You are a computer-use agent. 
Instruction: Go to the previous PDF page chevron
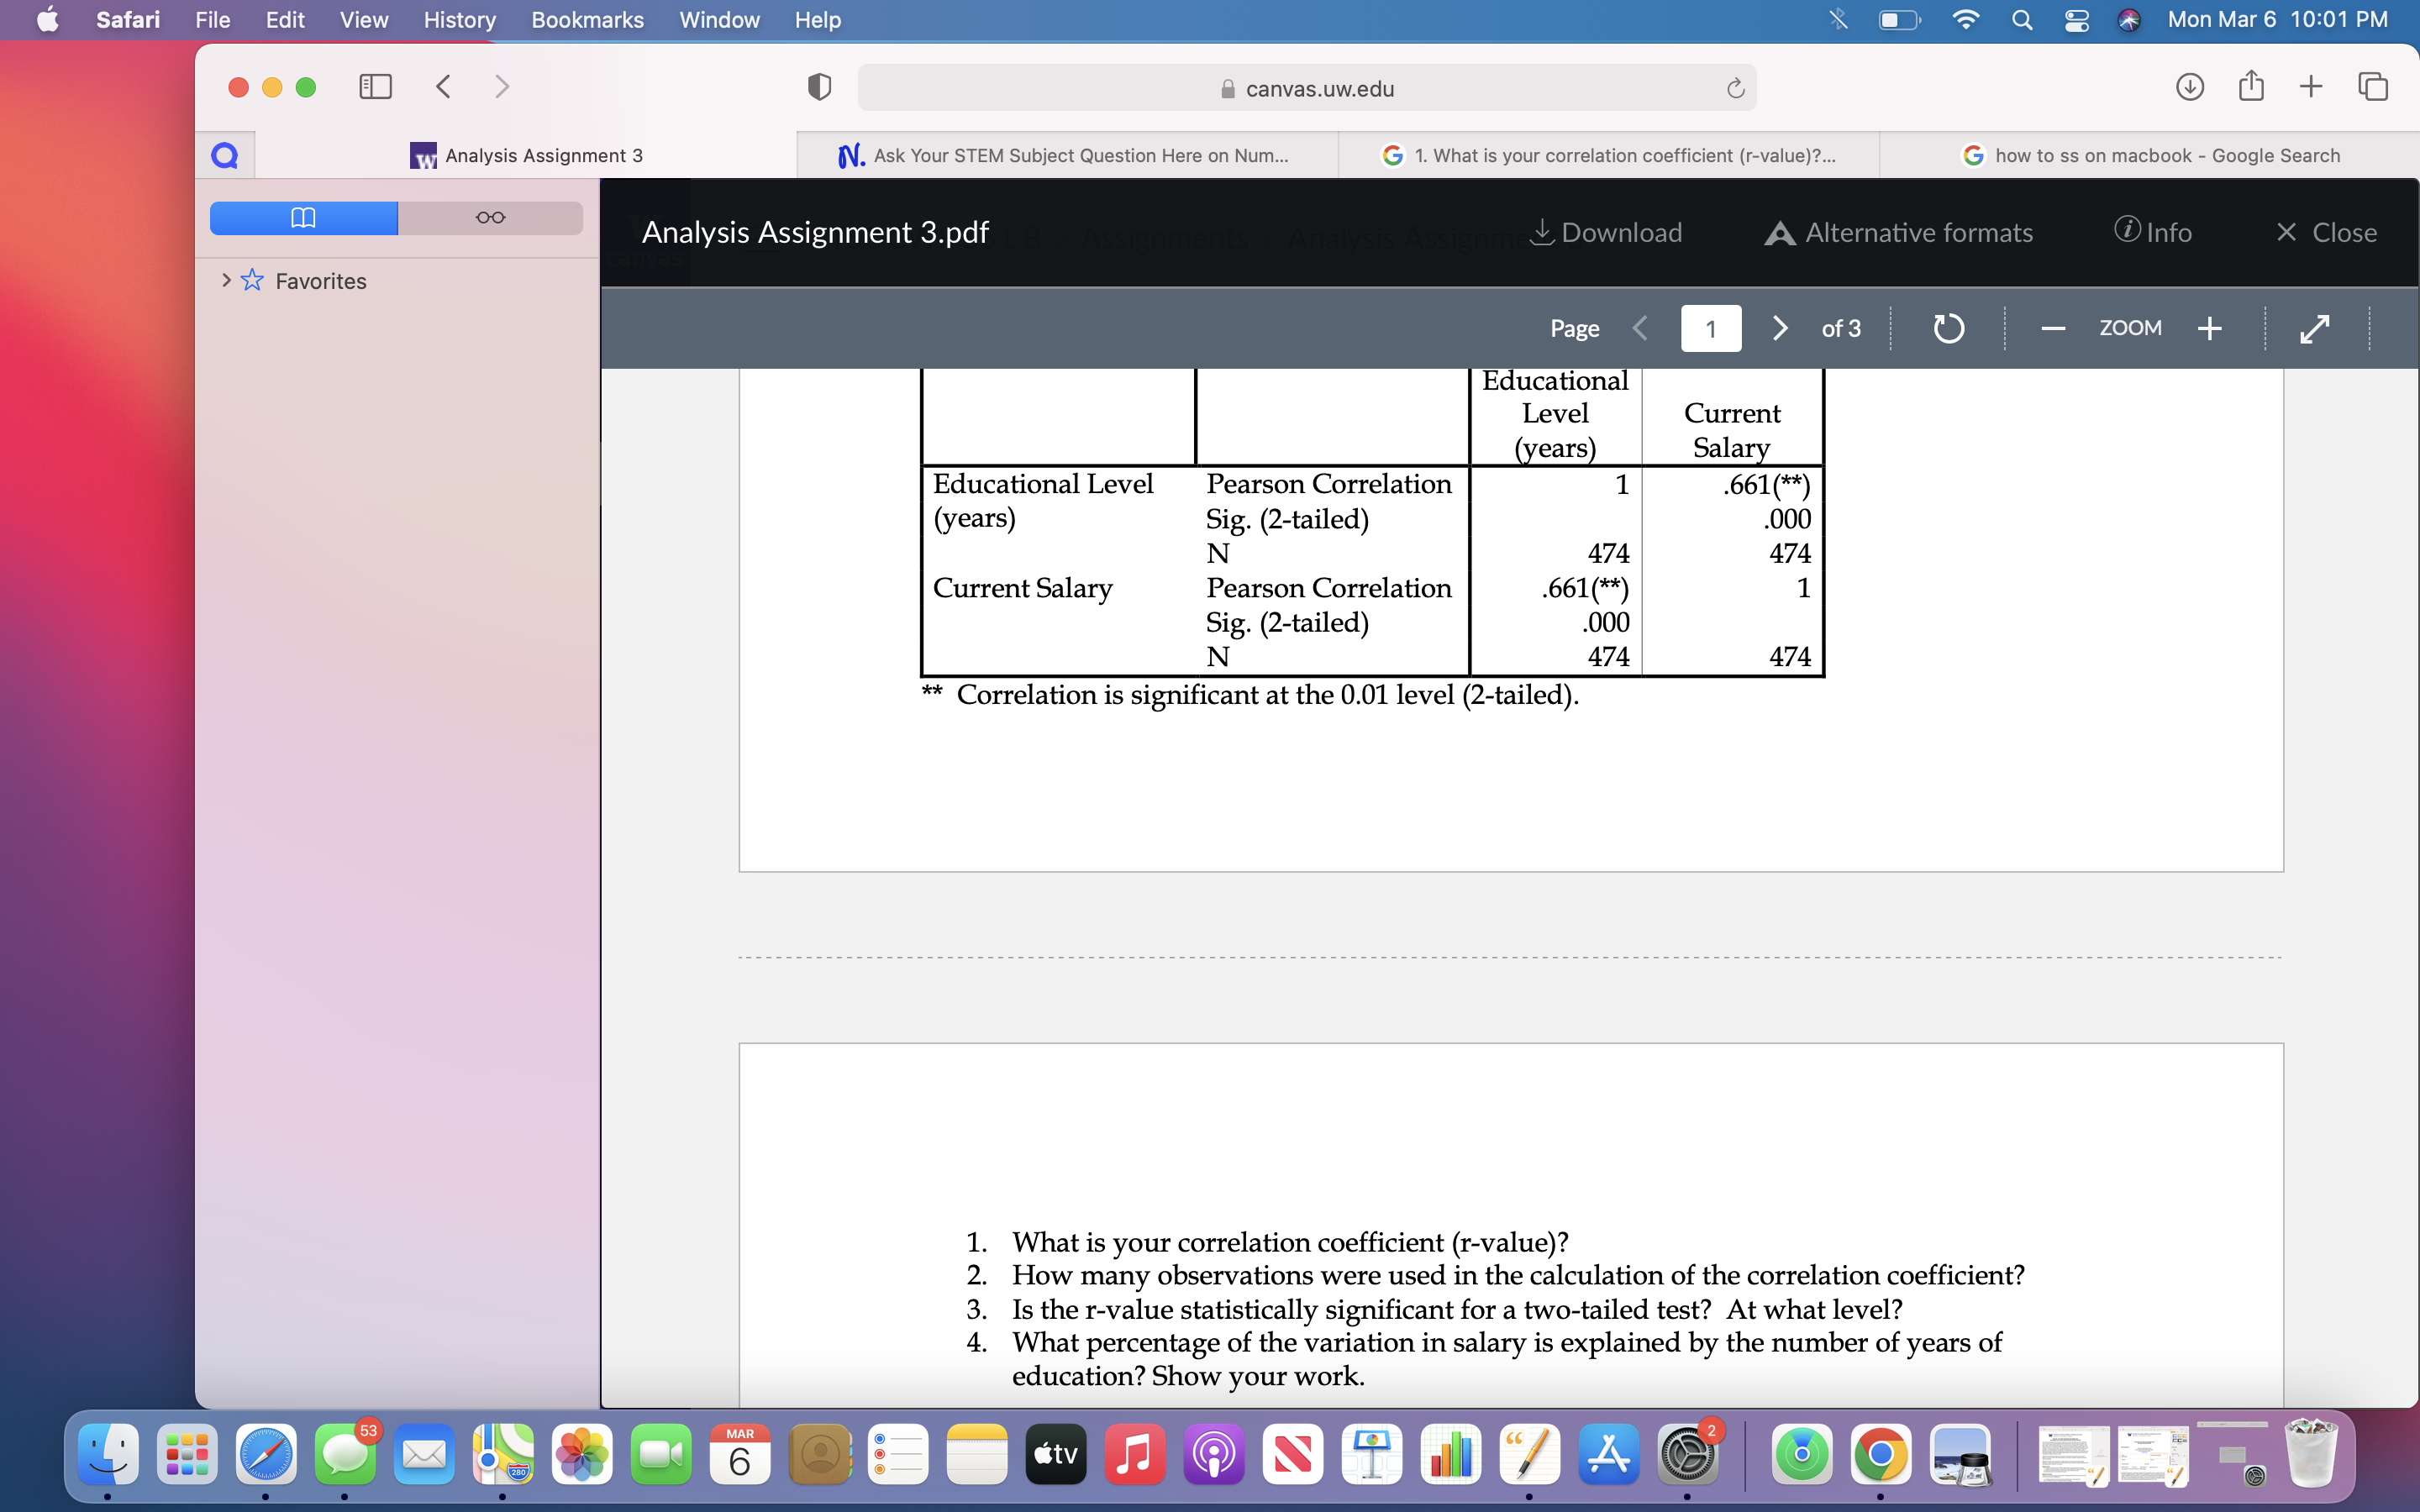click(1639, 328)
